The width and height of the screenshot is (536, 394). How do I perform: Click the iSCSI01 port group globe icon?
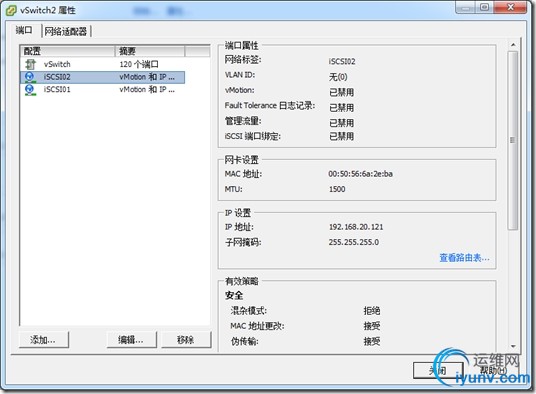point(30,90)
